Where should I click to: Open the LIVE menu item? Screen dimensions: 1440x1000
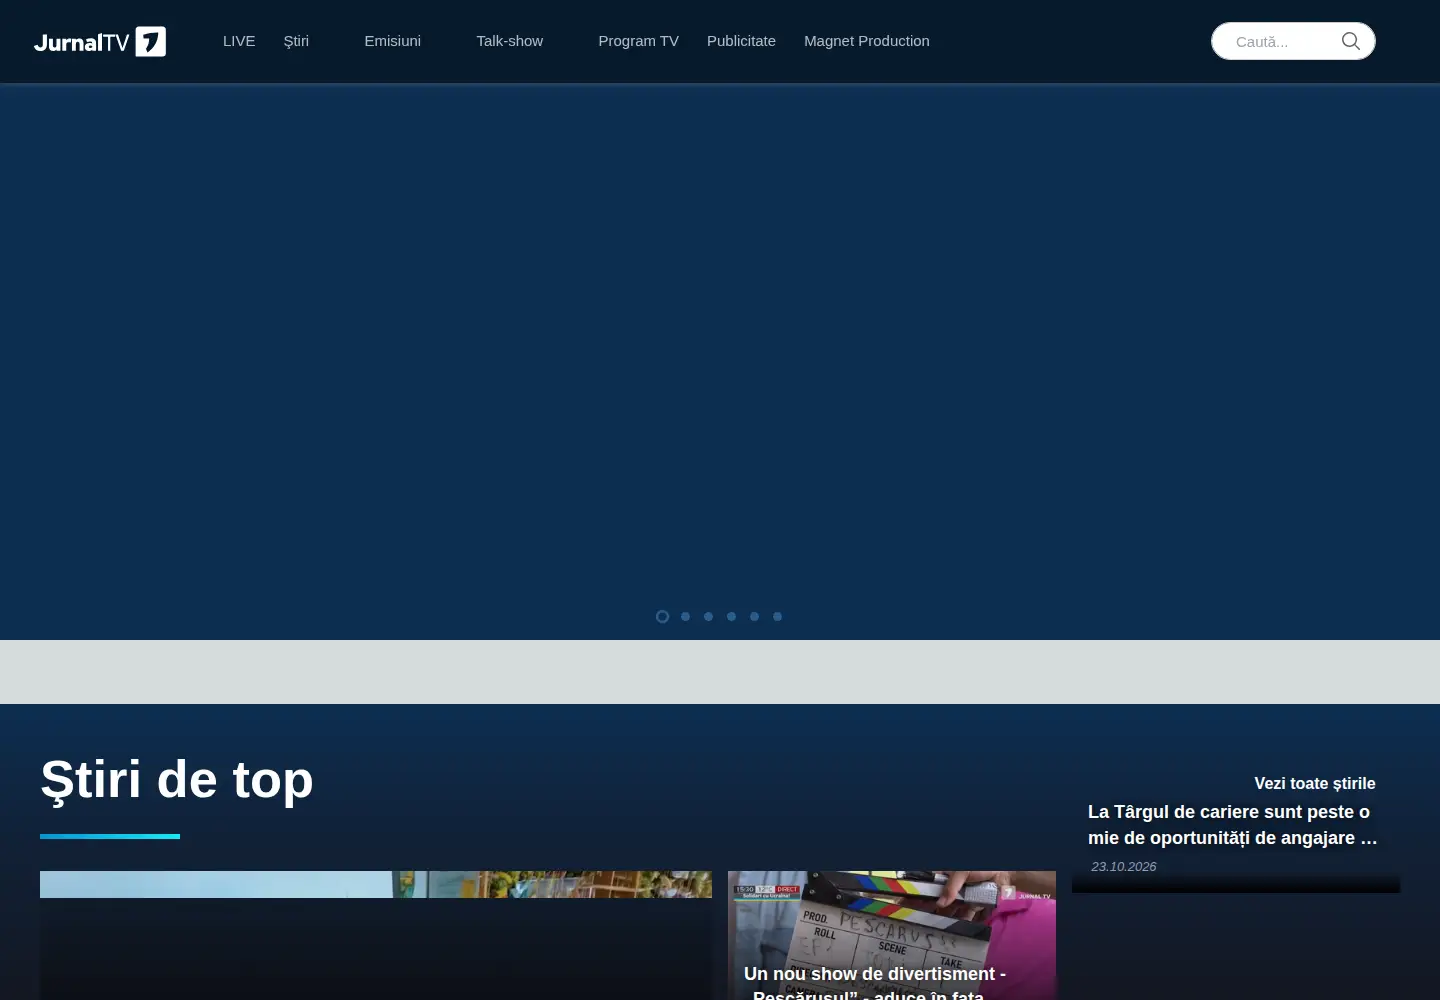239,41
